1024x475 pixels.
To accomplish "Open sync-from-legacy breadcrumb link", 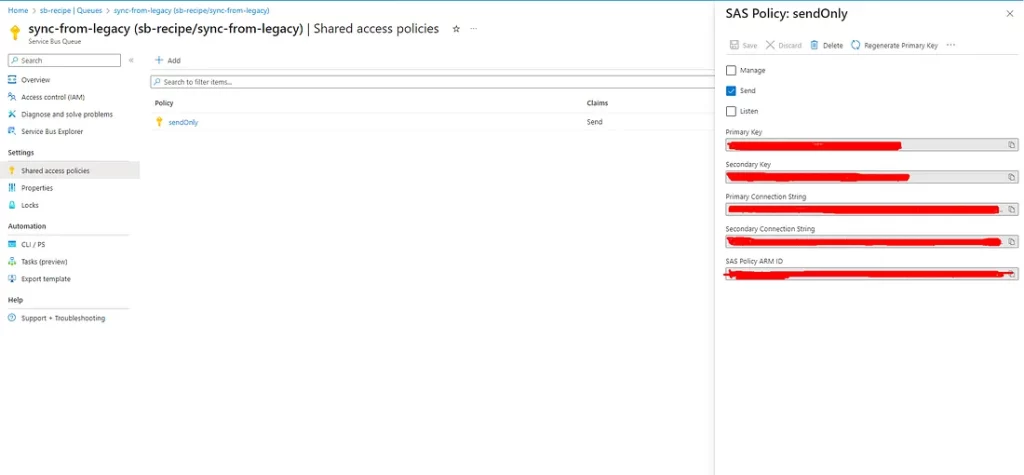I will coord(191,11).
